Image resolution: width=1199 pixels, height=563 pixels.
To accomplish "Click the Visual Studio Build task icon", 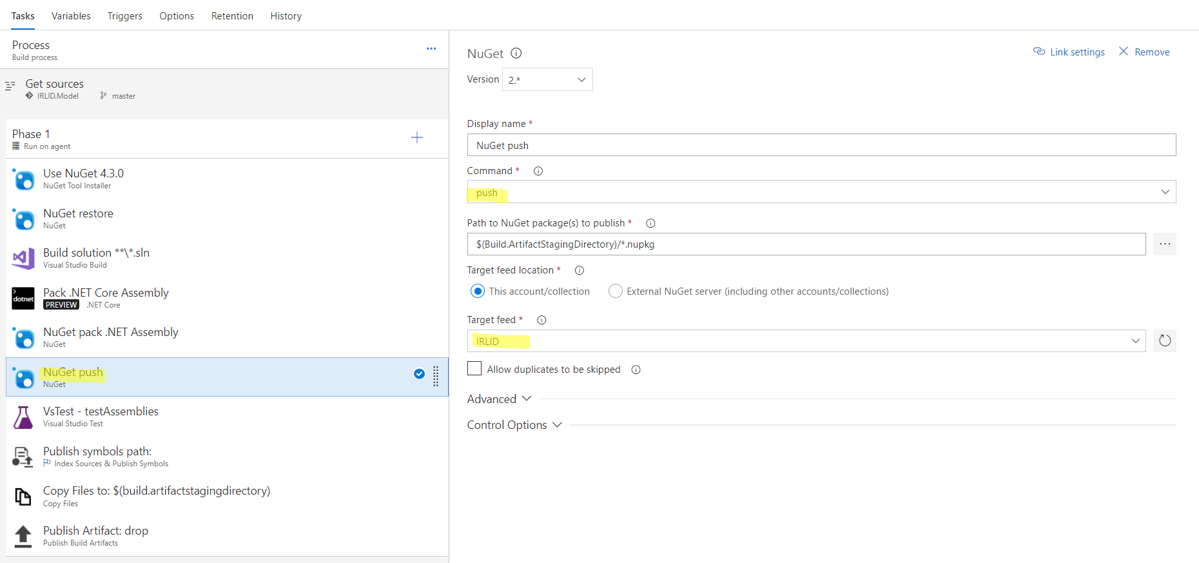I will (23, 259).
